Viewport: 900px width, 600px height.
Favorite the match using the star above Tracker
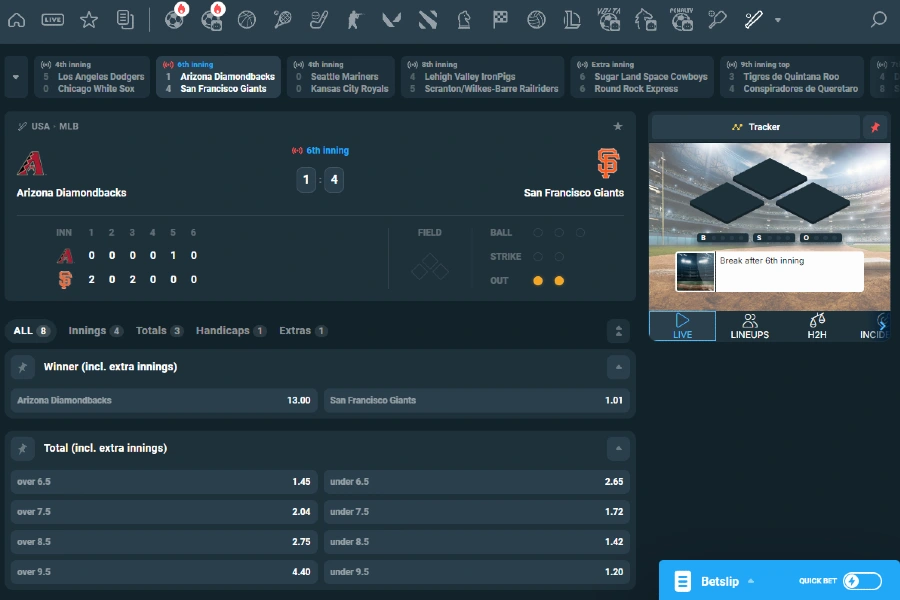coord(618,126)
